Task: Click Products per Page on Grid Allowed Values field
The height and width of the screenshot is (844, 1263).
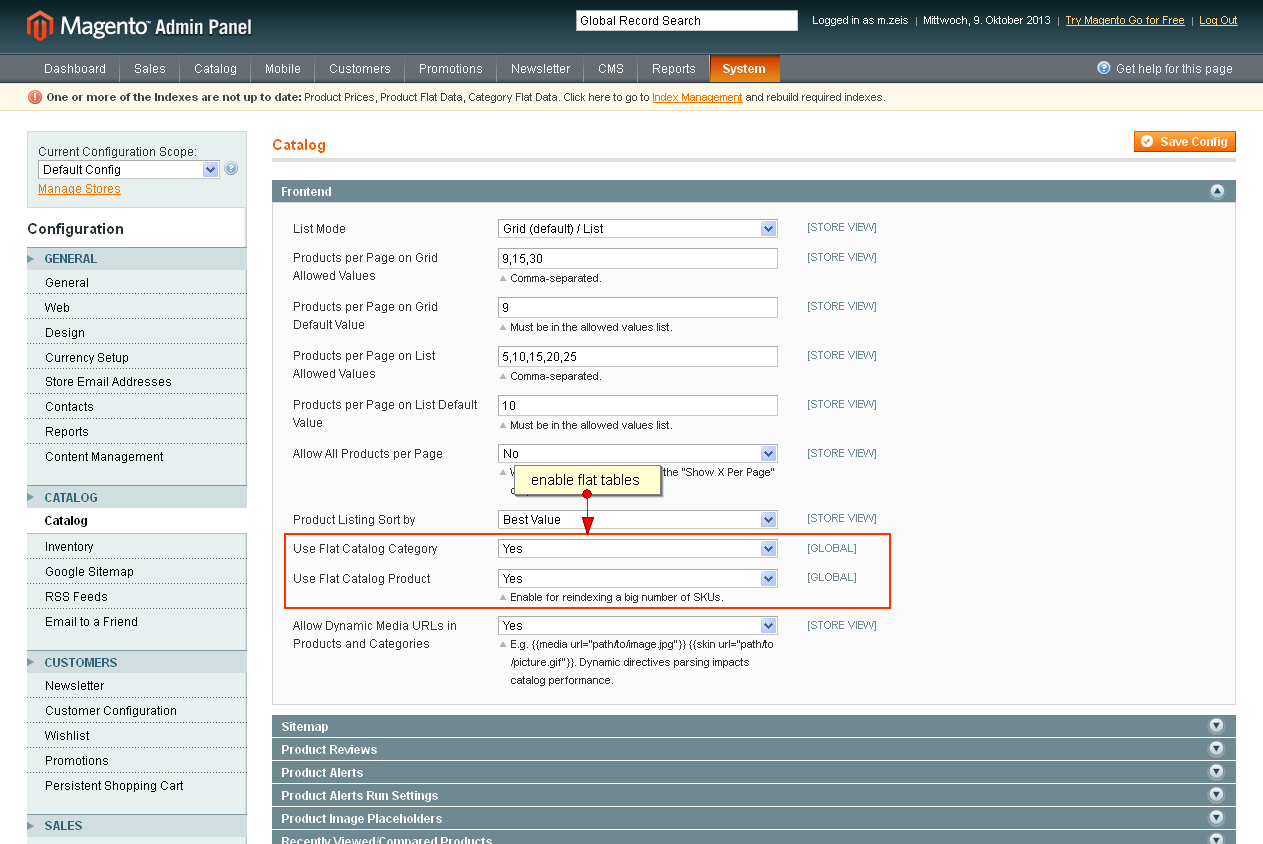Action: point(638,259)
